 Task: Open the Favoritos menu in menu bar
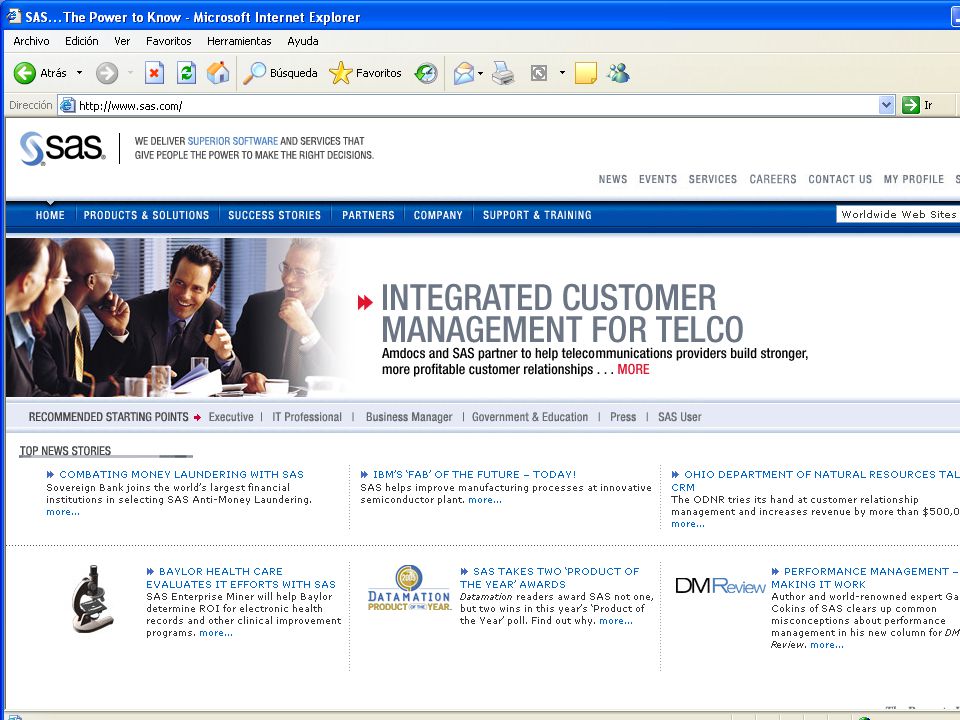point(168,41)
